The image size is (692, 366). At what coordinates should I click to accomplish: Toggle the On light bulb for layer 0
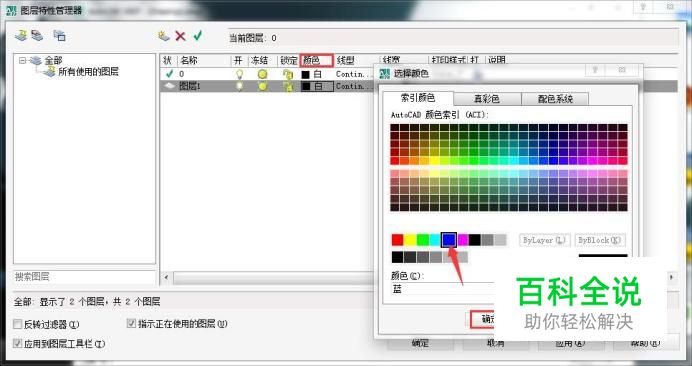239,74
